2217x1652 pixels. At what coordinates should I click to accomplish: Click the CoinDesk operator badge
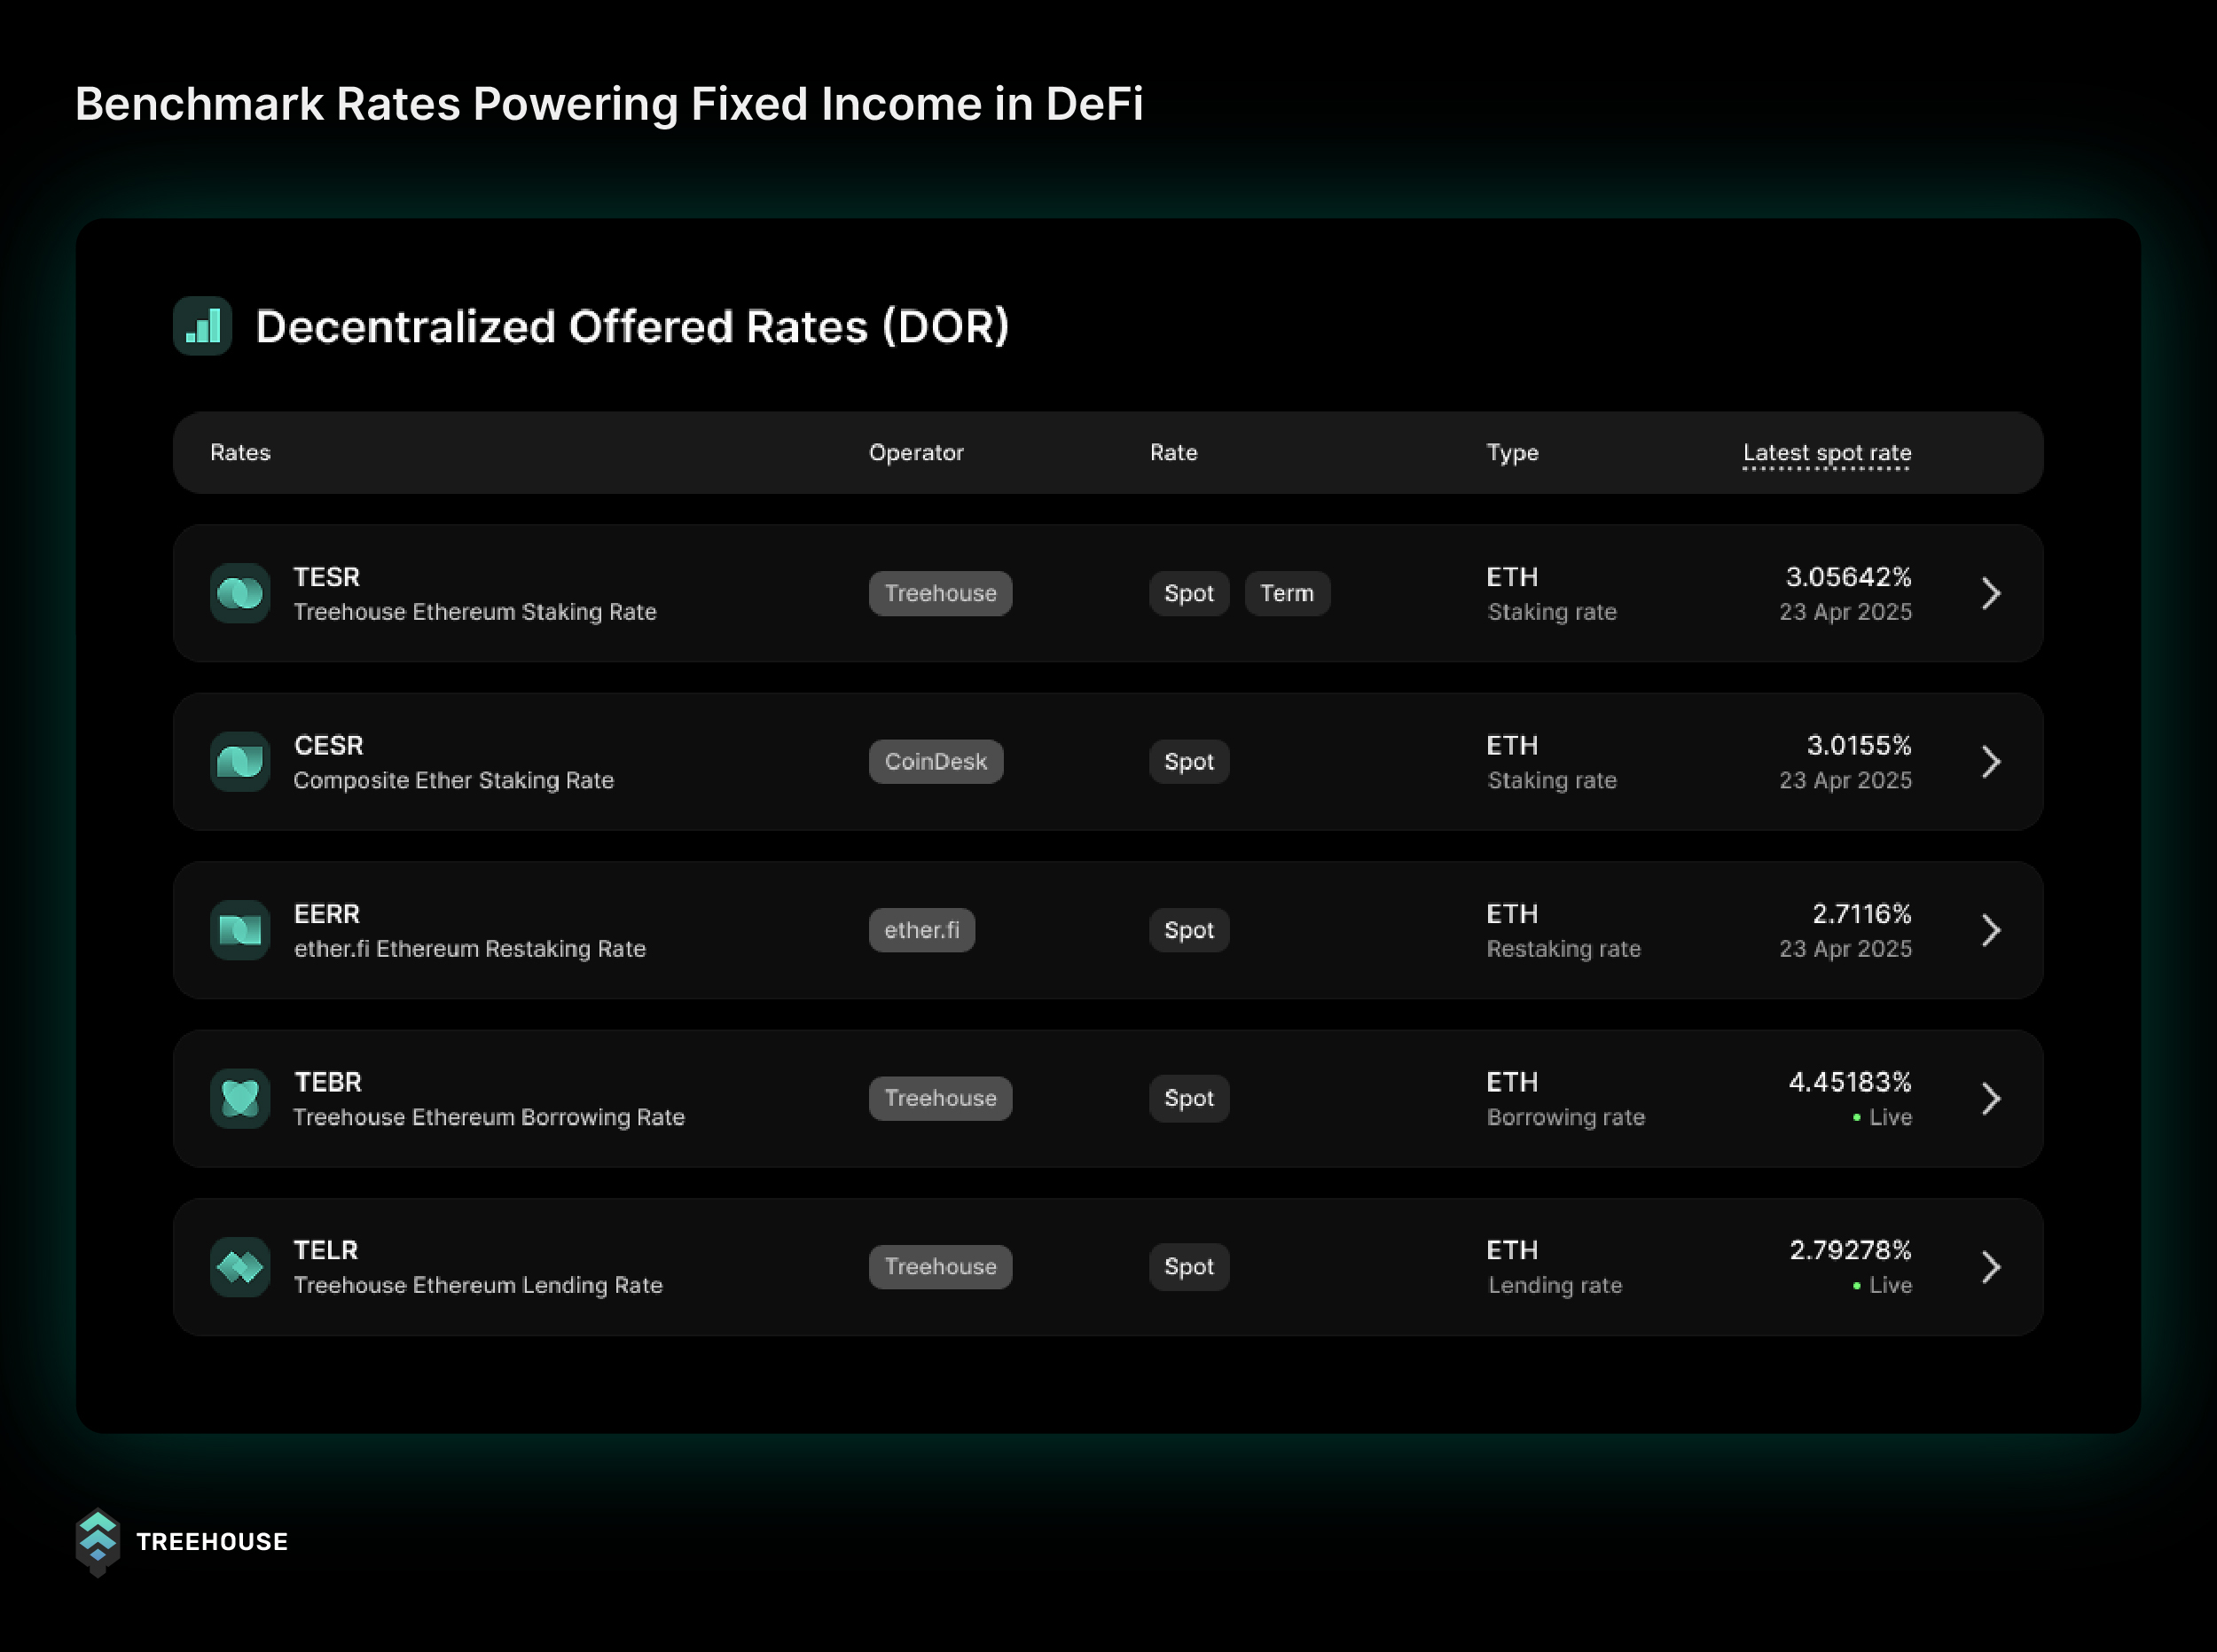(935, 762)
